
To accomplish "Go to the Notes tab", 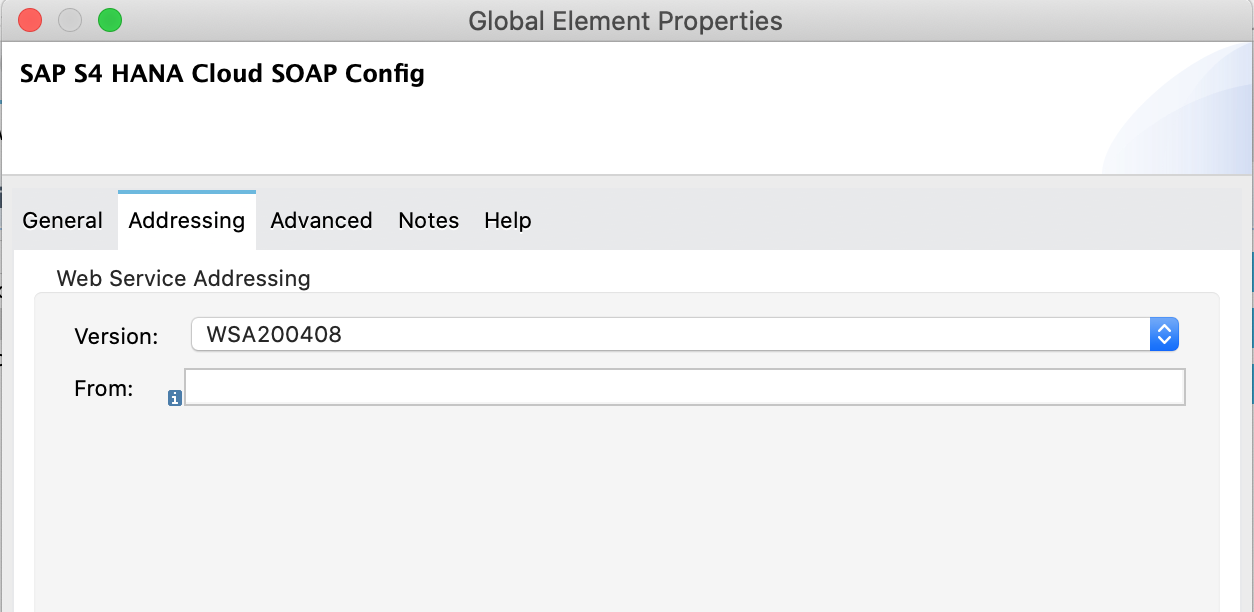I will tap(429, 221).
